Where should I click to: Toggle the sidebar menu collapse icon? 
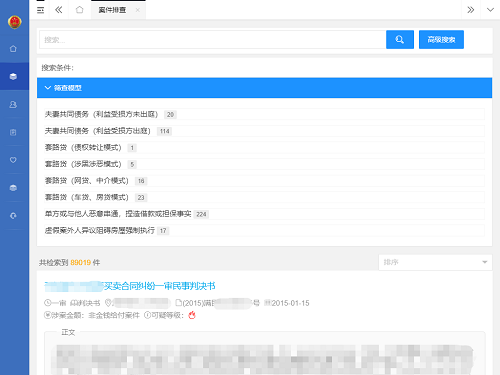40,10
